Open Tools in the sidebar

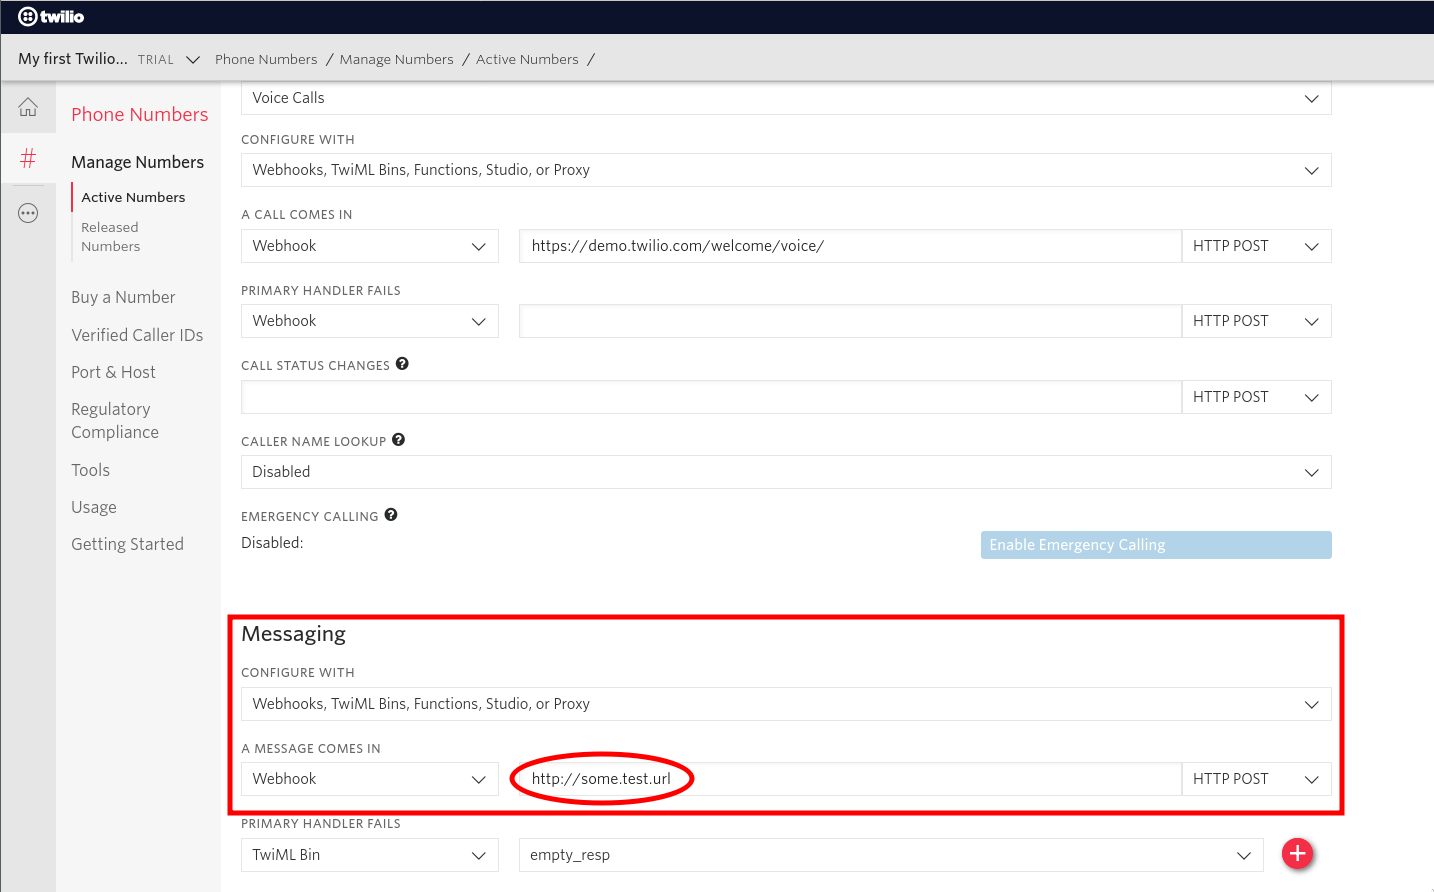point(90,470)
